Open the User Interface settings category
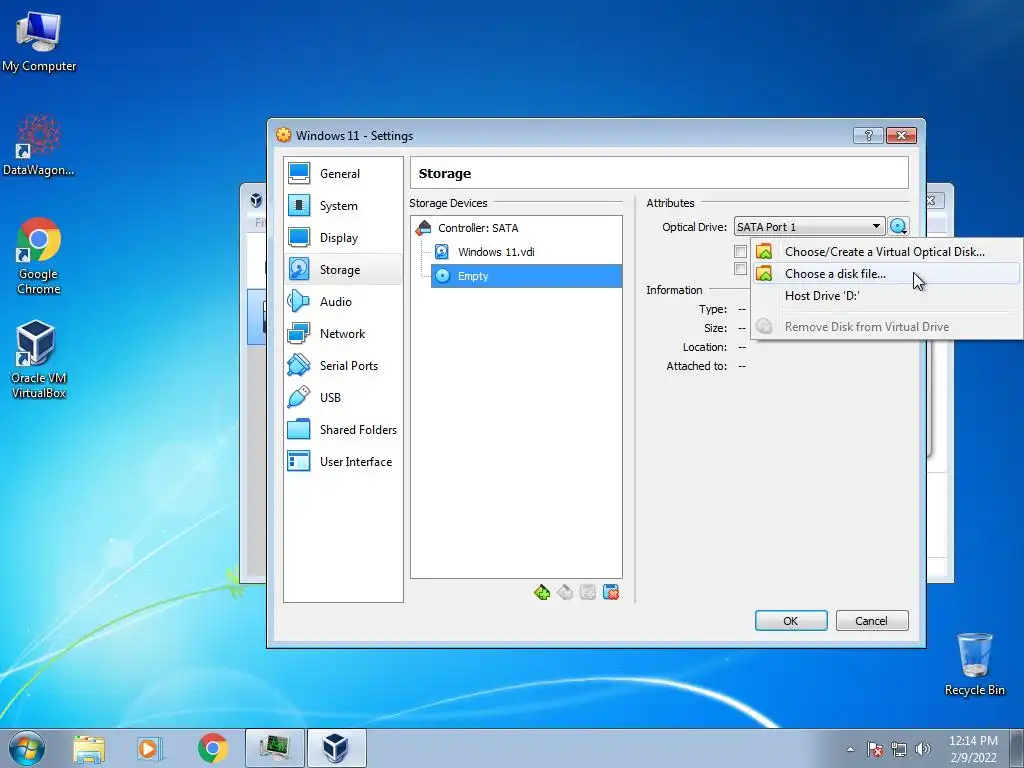The height and width of the screenshot is (768, 1024). point(343,462)
